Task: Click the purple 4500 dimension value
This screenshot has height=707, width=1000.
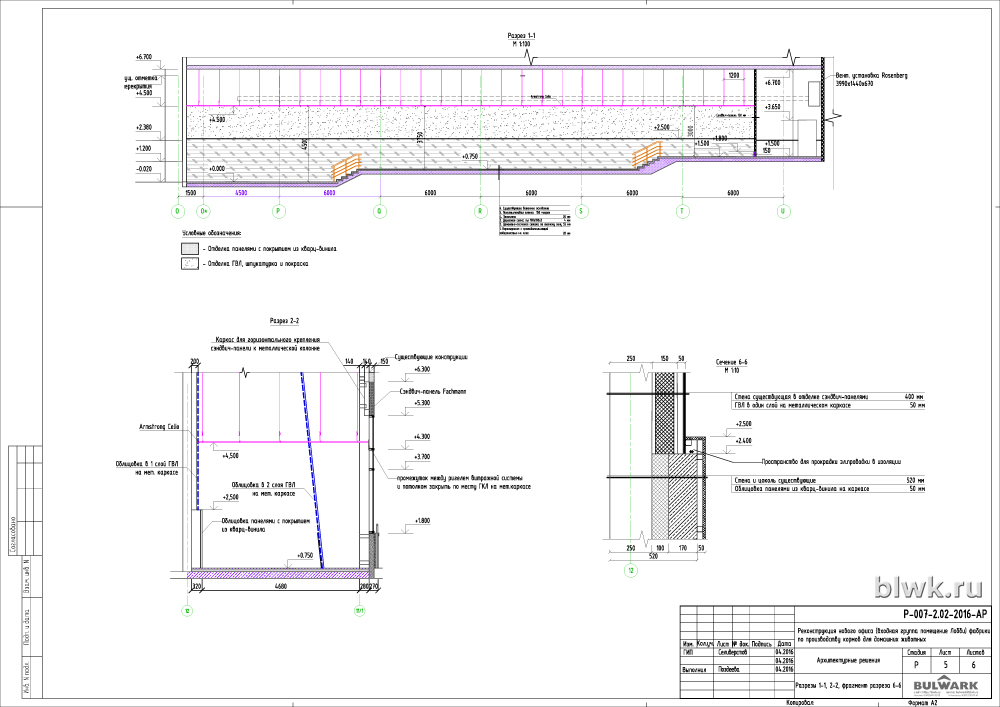Action: pos(241,193)
